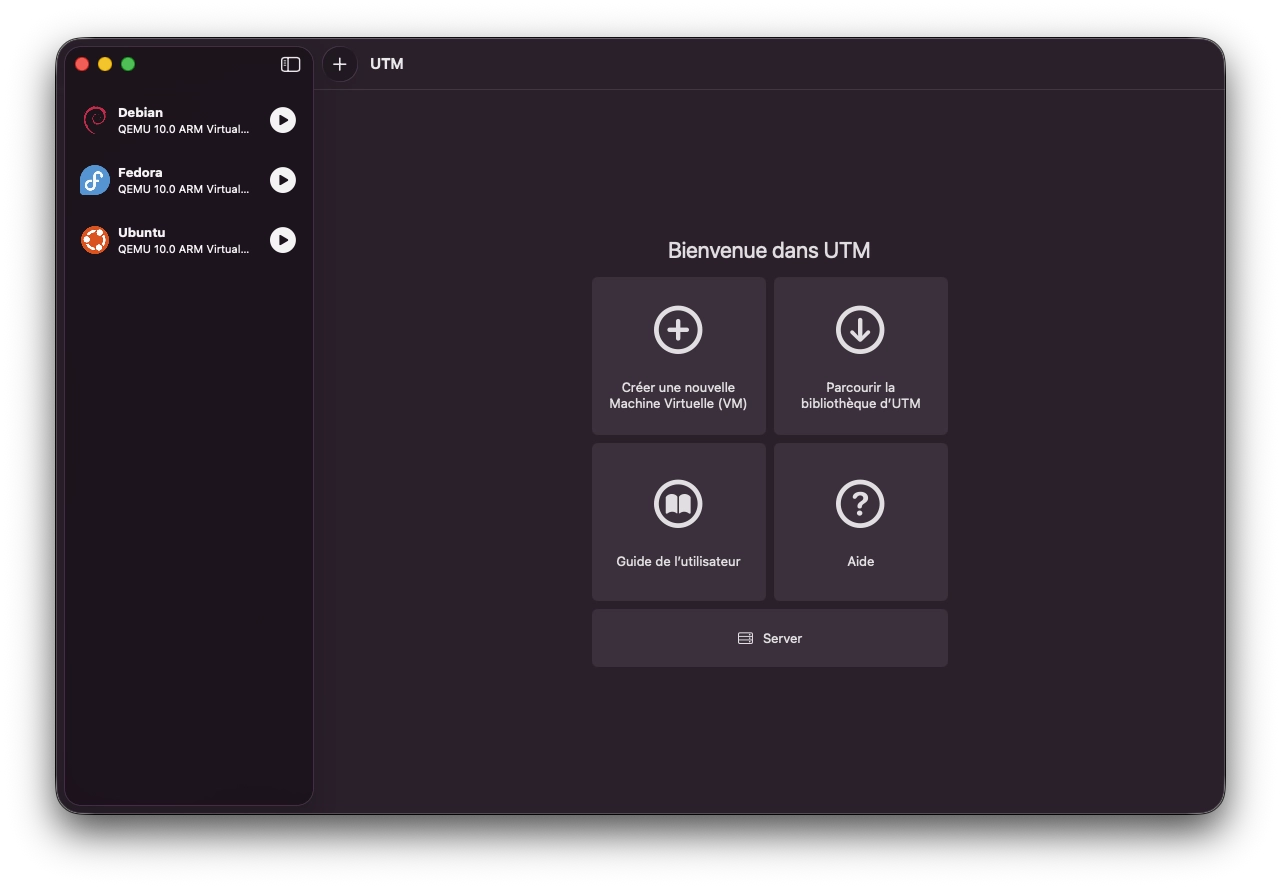This screenshot has height=888, width=1281.
Task: Click the Server button
Action: coord(770,638)
